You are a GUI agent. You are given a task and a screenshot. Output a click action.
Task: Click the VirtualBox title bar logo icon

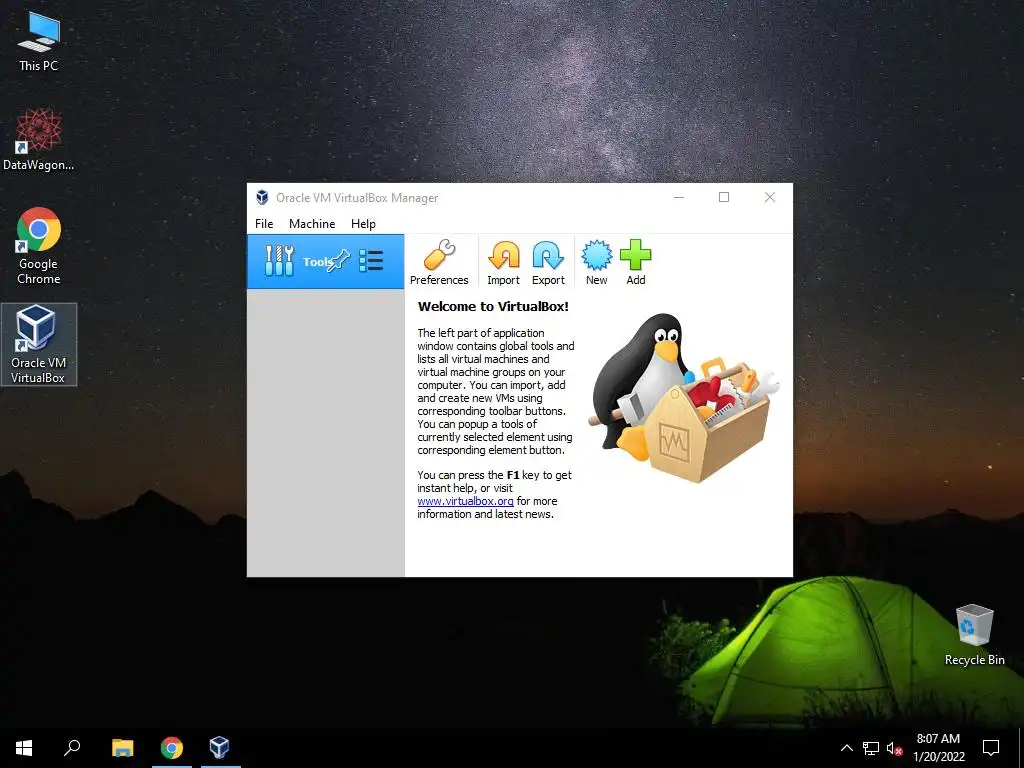262,197
